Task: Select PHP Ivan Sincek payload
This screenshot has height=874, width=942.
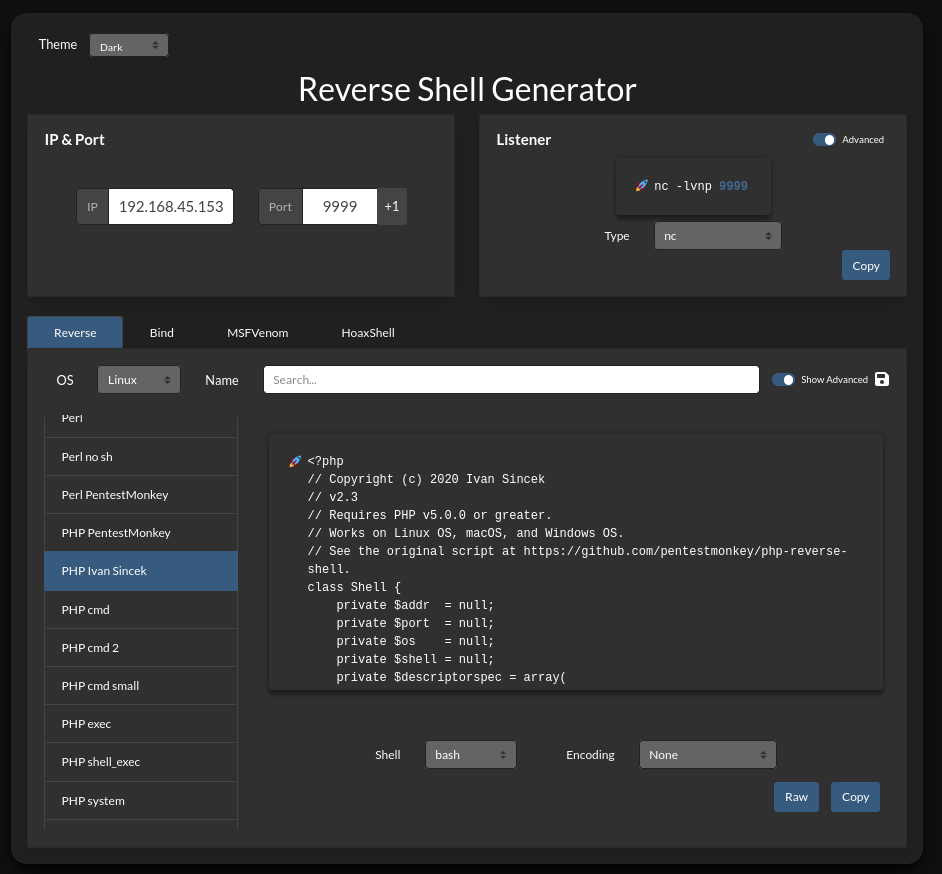Action: pyautogui.click(x=141, y=571)
